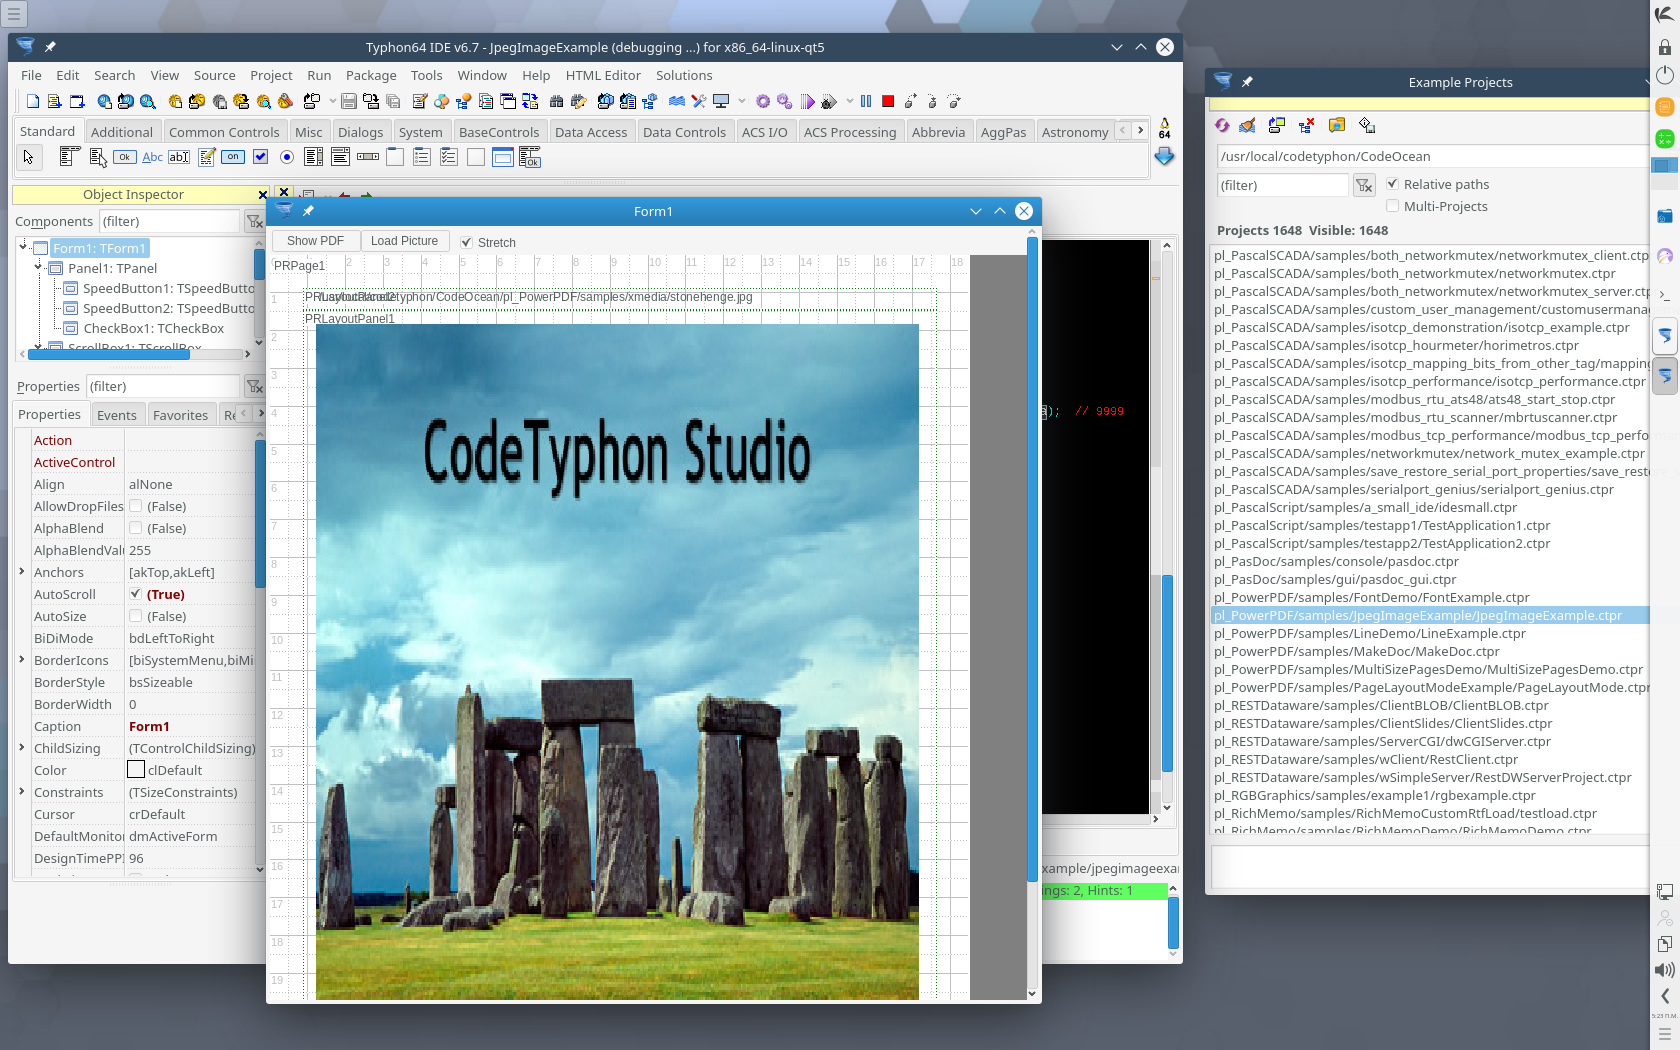Click the red Stop debugging icon

[888, 101]
